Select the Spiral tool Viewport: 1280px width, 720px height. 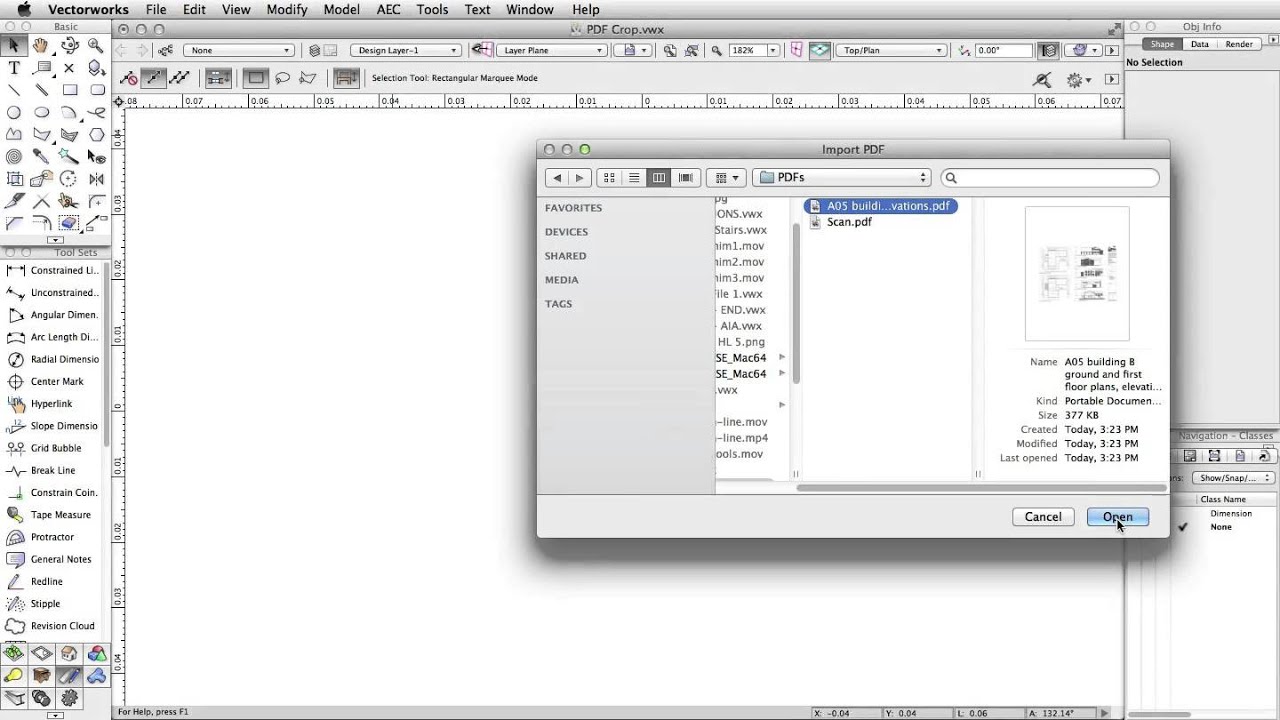click(x=14, y=157)
